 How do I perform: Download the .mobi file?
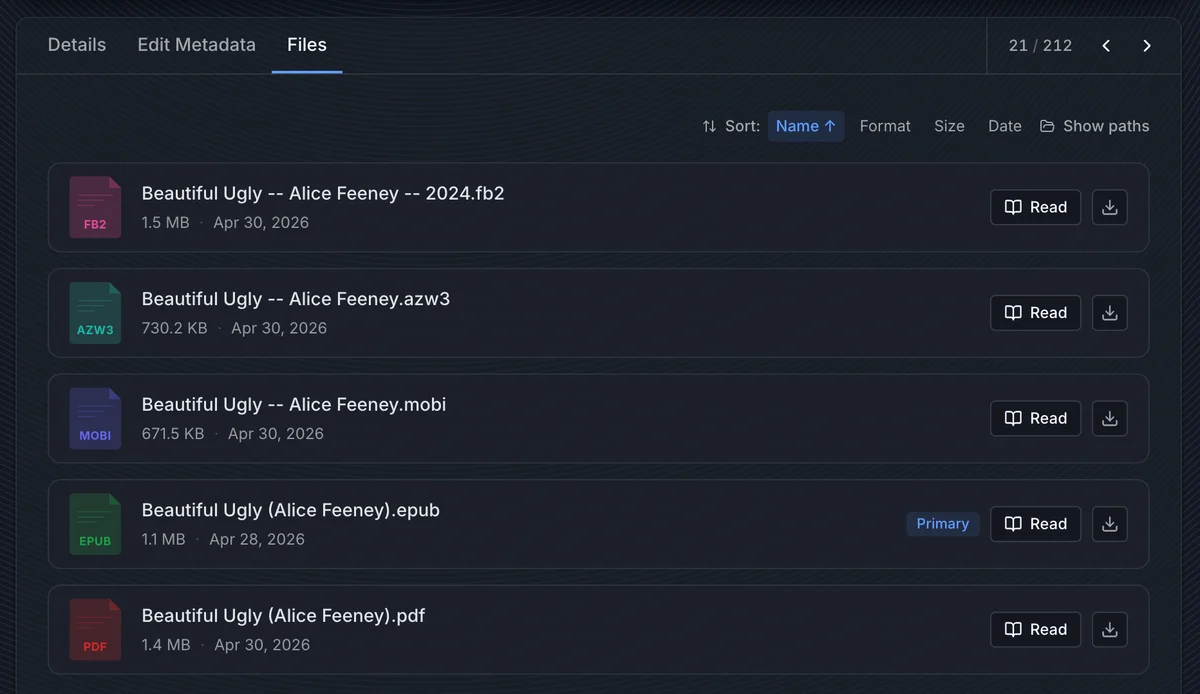(1109, 418)
